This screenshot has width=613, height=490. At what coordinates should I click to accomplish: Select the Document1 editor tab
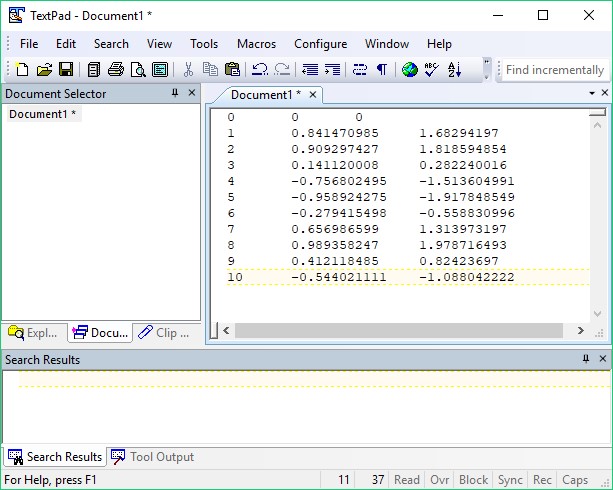pos(266,95)
